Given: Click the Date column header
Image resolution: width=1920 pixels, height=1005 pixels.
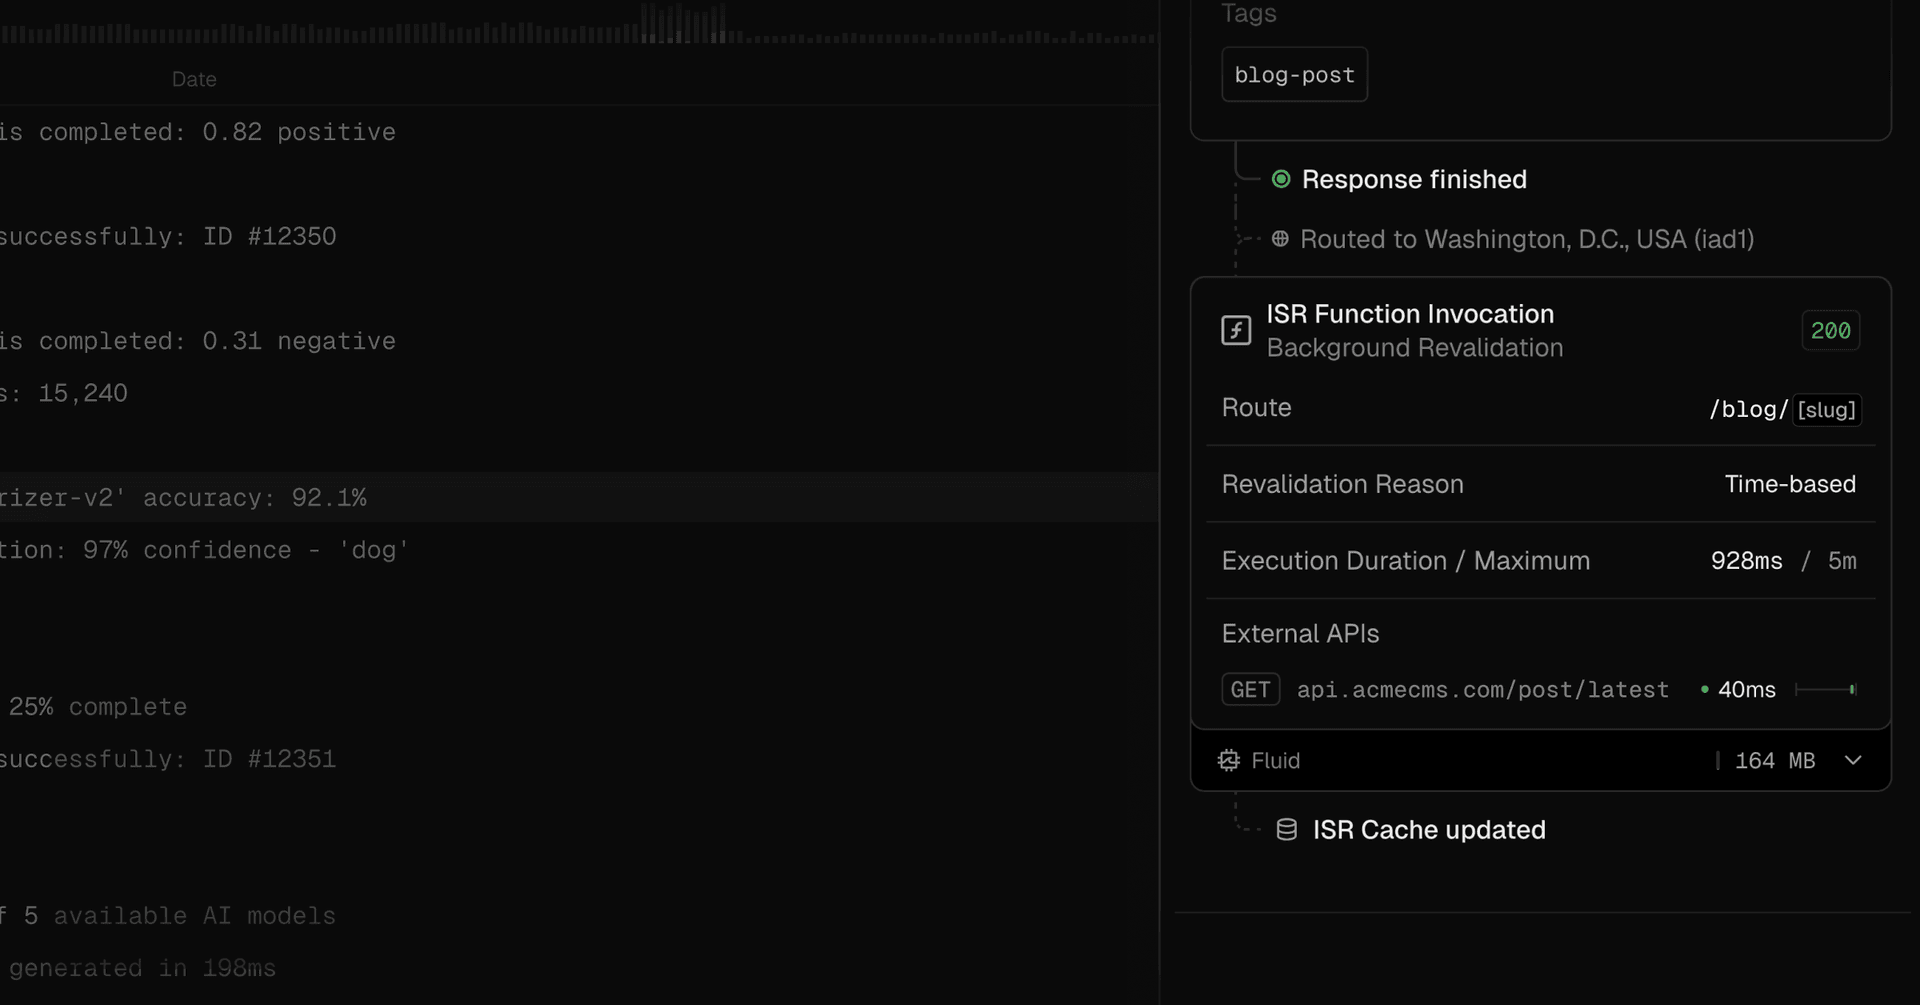Looking at the screenshot, I should 194,79.
